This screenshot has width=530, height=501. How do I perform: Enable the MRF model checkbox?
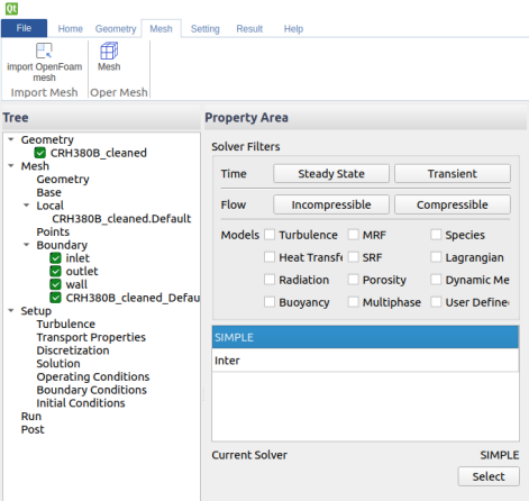pos(353,234)
